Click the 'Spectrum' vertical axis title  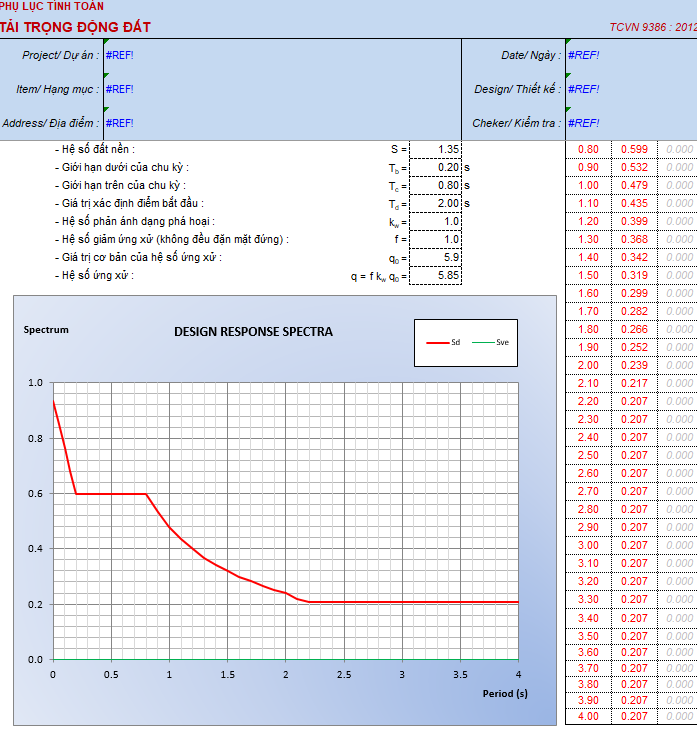46,330
